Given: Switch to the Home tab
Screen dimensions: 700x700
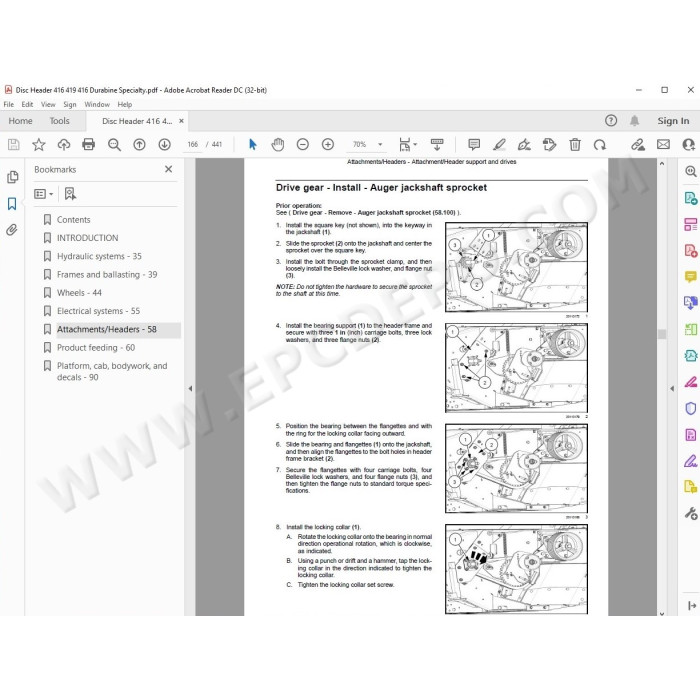Looking at the screenshot, I should [x=21, y=121].
